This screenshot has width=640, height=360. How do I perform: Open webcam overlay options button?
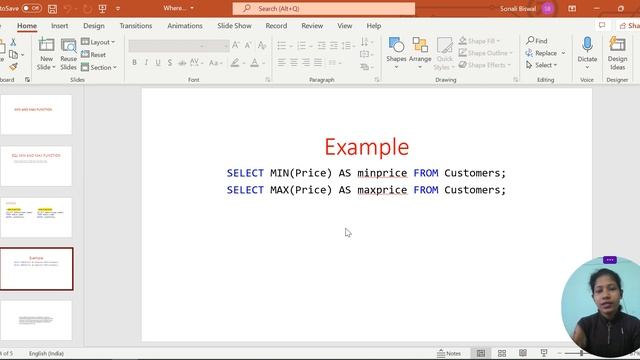pyautogui.click(x=610, y=260)
